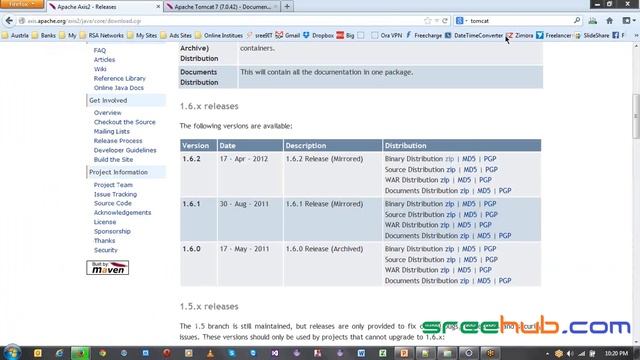Open PowerPoint from the taskbar

tap(404, 353)
